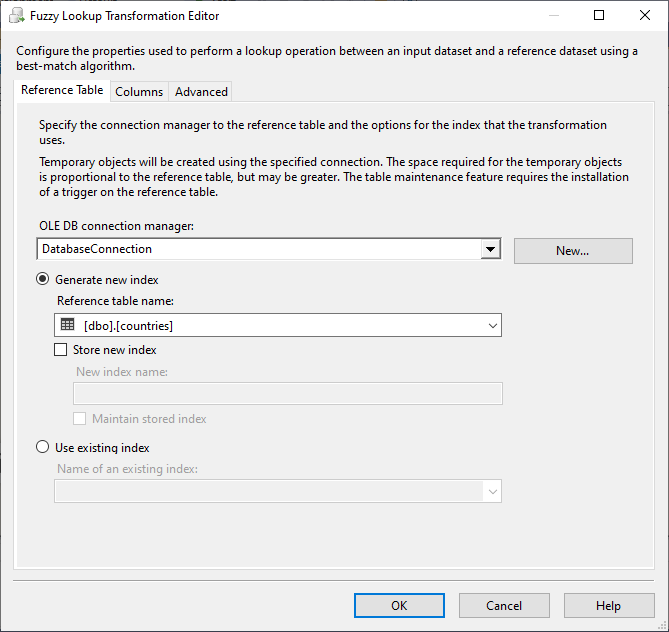Screen dimensions: 669x632
Task: Close the Fuzzy Lookup Transformation Editor
Action: (645, 16)
